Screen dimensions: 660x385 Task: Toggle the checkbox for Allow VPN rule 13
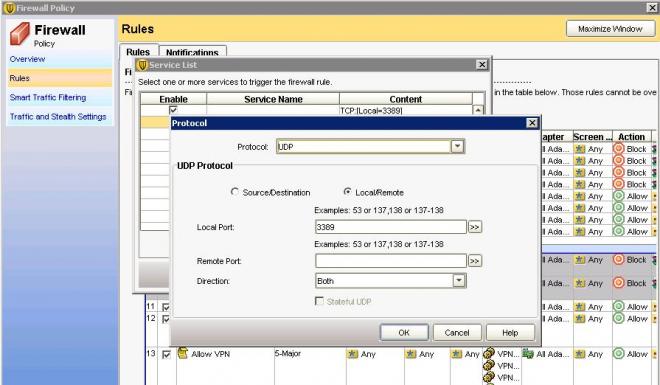[x=166, y=354]
